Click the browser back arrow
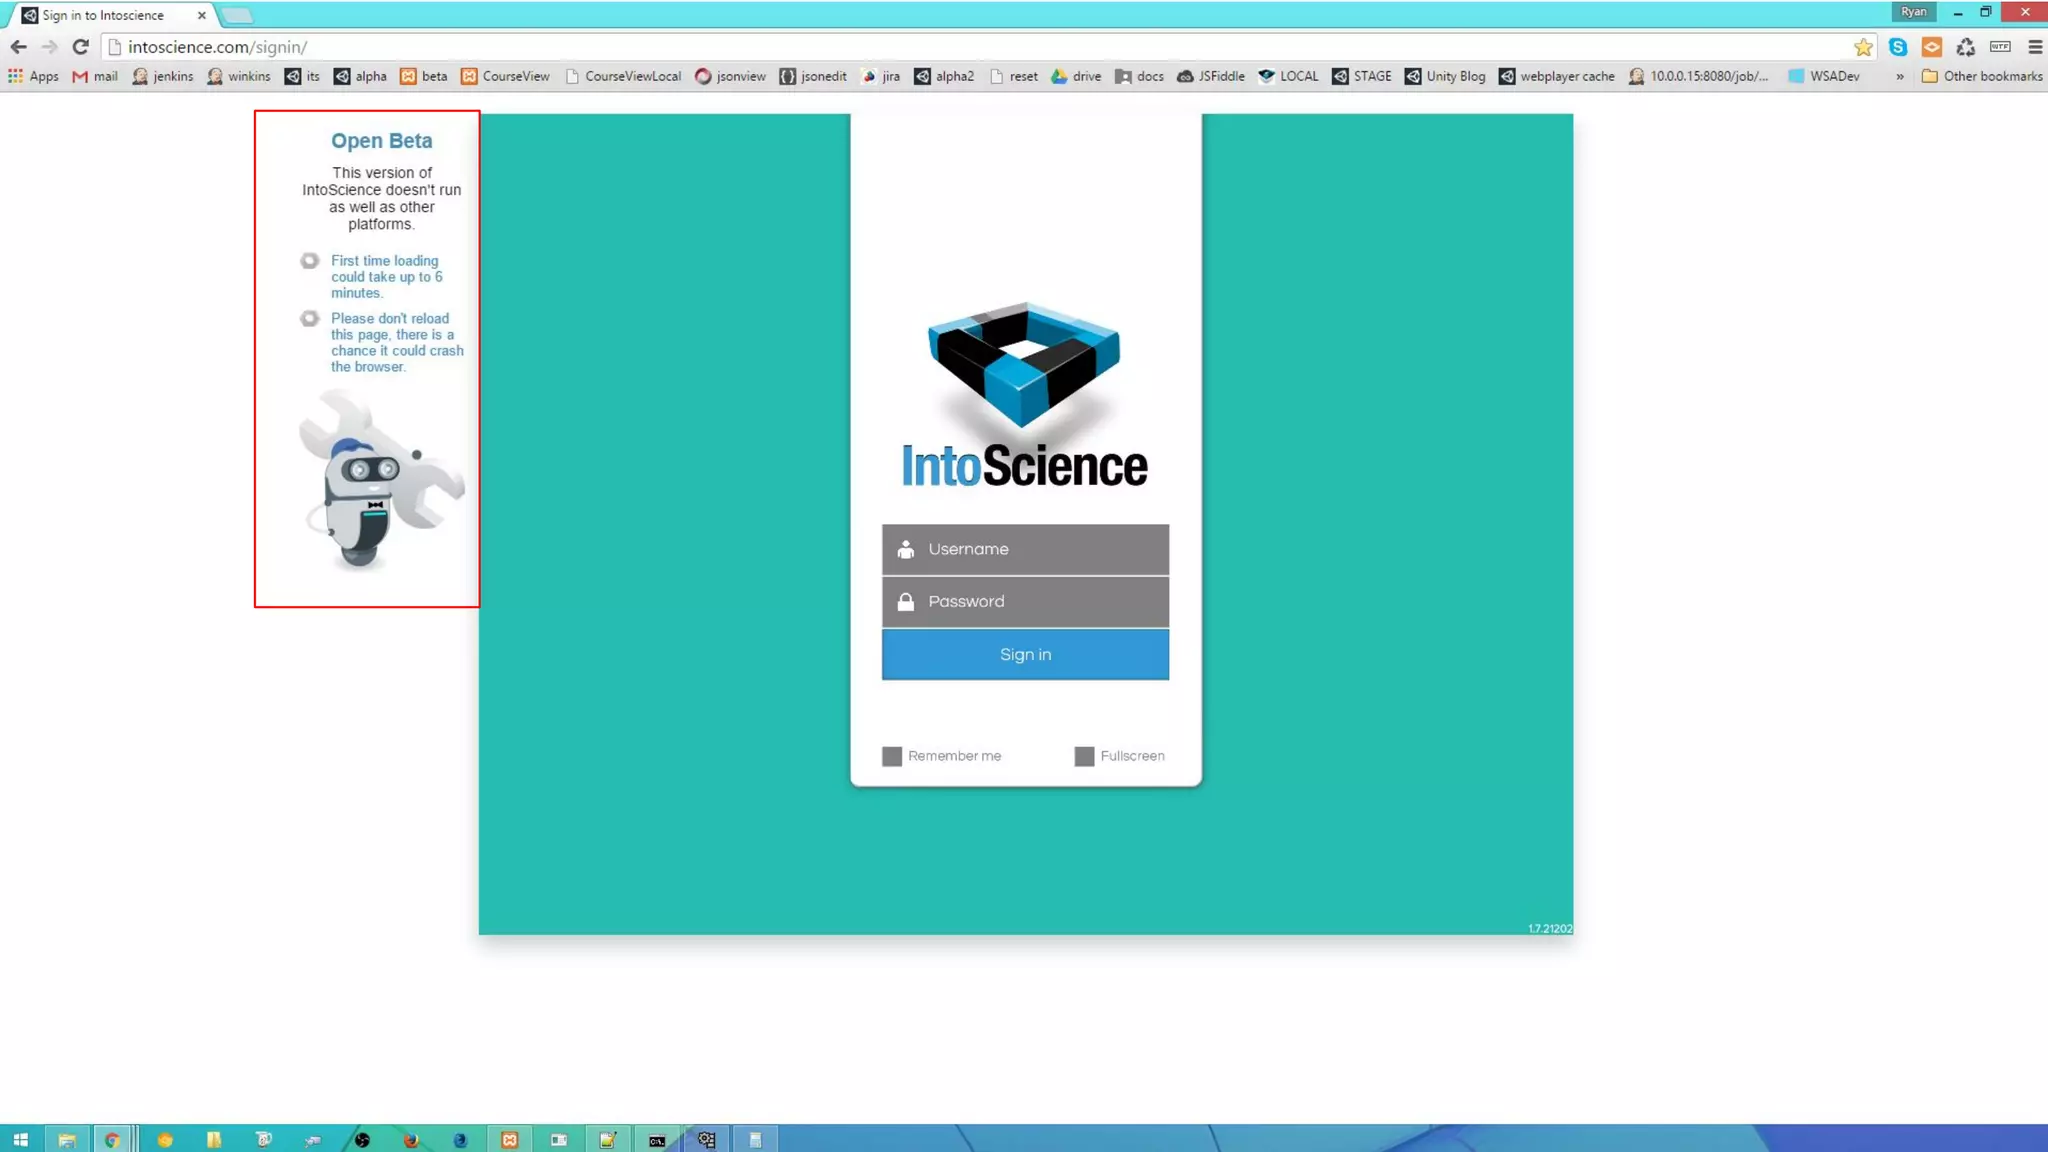The image size is (2048, 1152). [18, 47]
